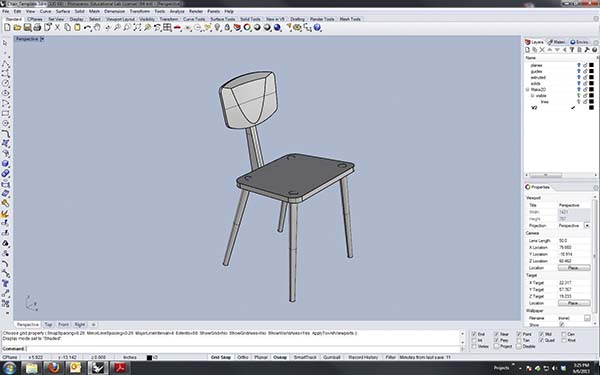Viewport: 600px width, 375px height.
Task: Toggle the Quad object snap checkbox
Action: point(541,340)
